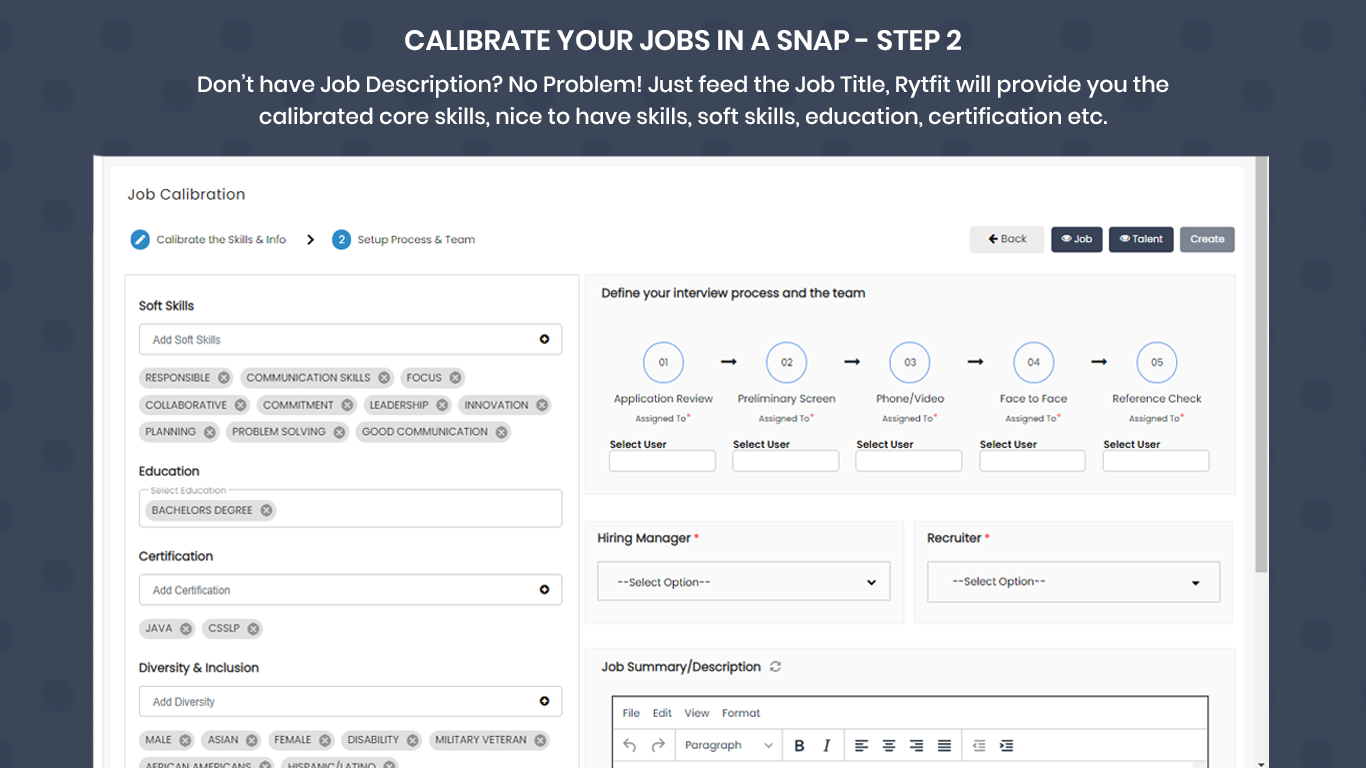Click the Application Review user field
Screen dimensions: 1366x768
[662, 461]
